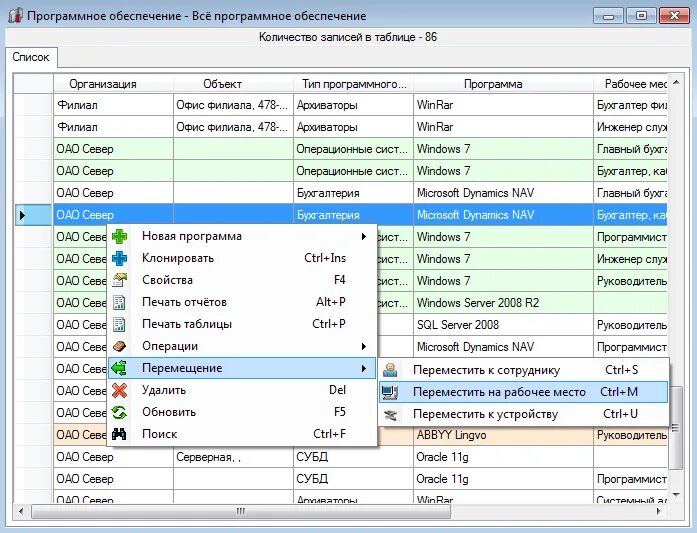The image size is (697, 533).
Task: Select Печать отчётов menu entry
Action: (x=242, y=302)
